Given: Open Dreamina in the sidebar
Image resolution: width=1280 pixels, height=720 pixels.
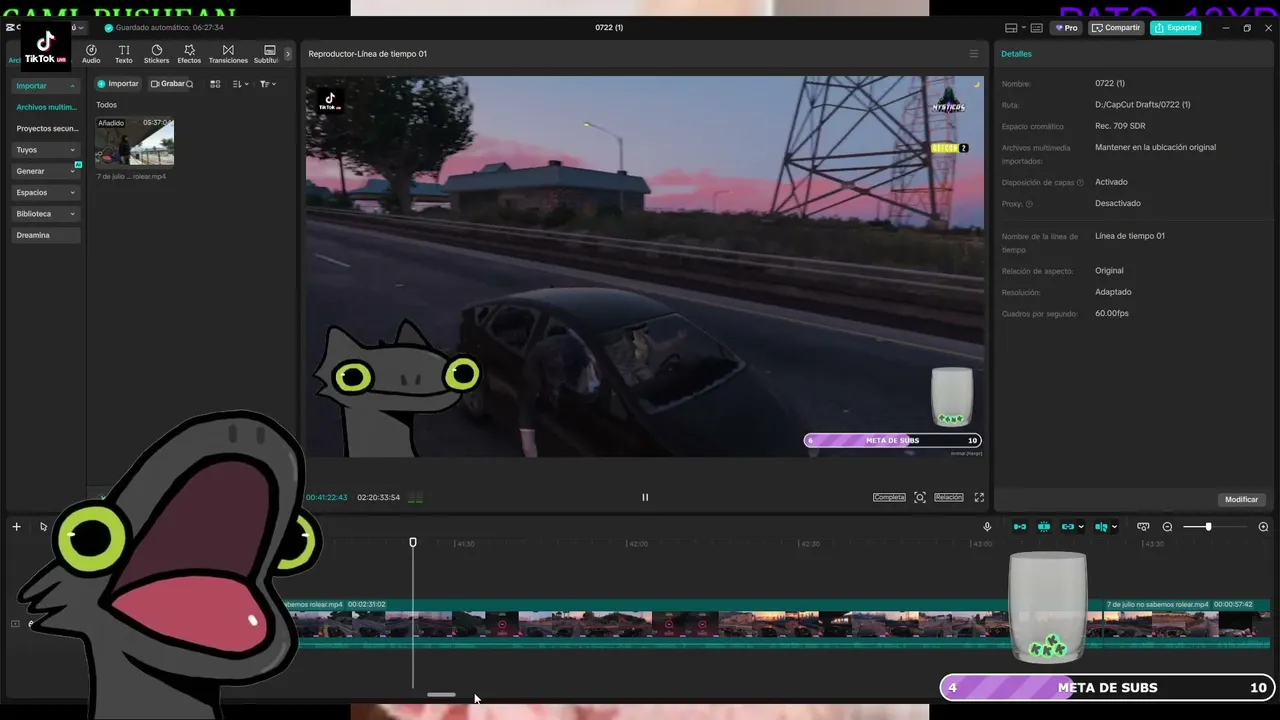Looking at the screenshot, I should 46,235.
